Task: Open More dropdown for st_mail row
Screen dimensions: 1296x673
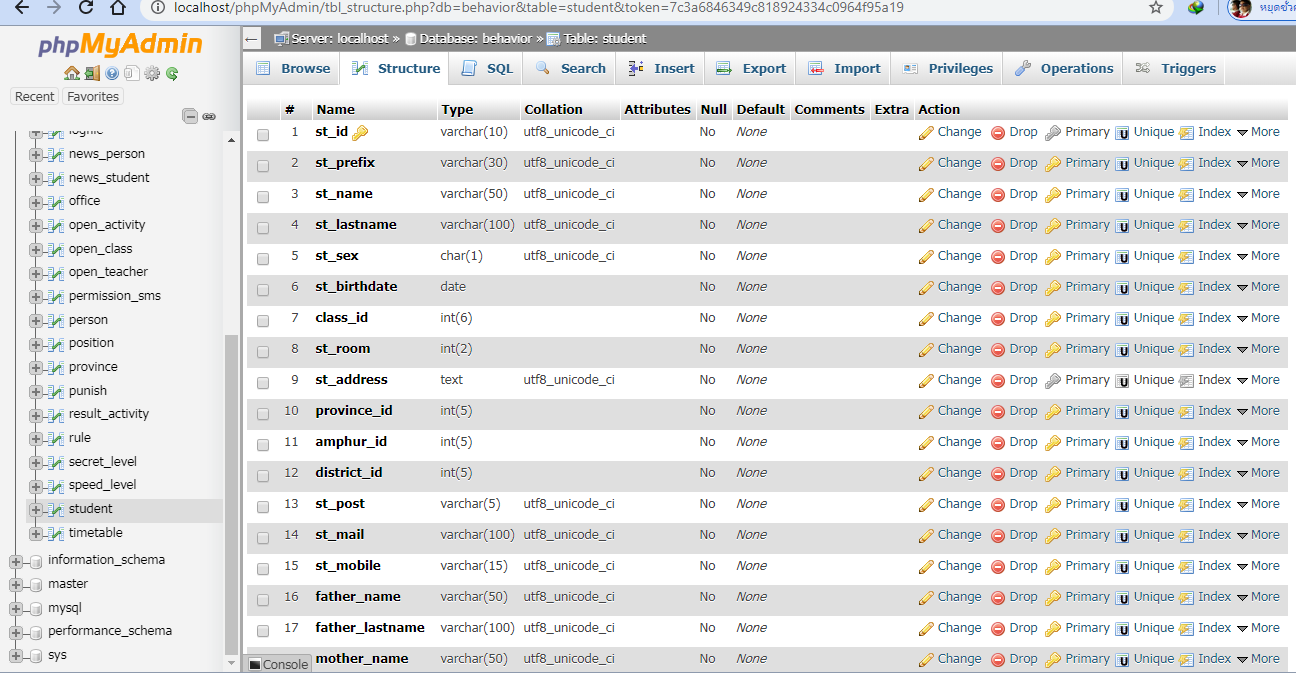Action: (x=1258, y=535)
